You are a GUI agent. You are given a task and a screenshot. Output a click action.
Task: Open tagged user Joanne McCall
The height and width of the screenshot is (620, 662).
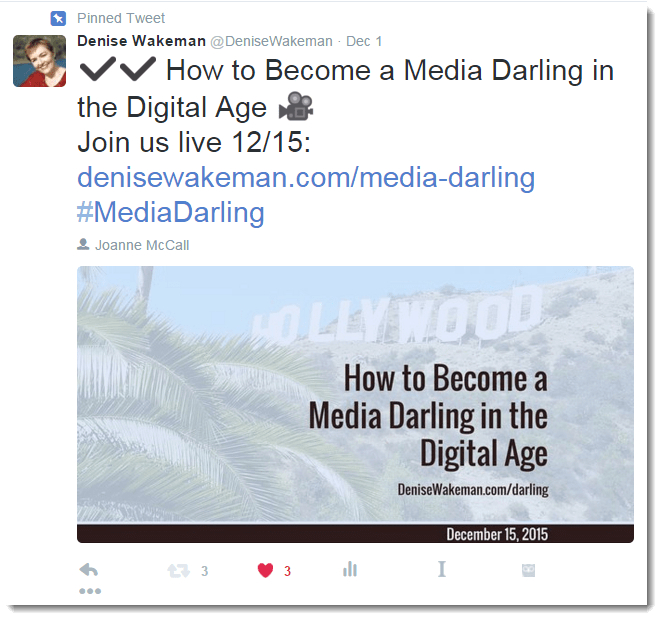pos(142,245)
